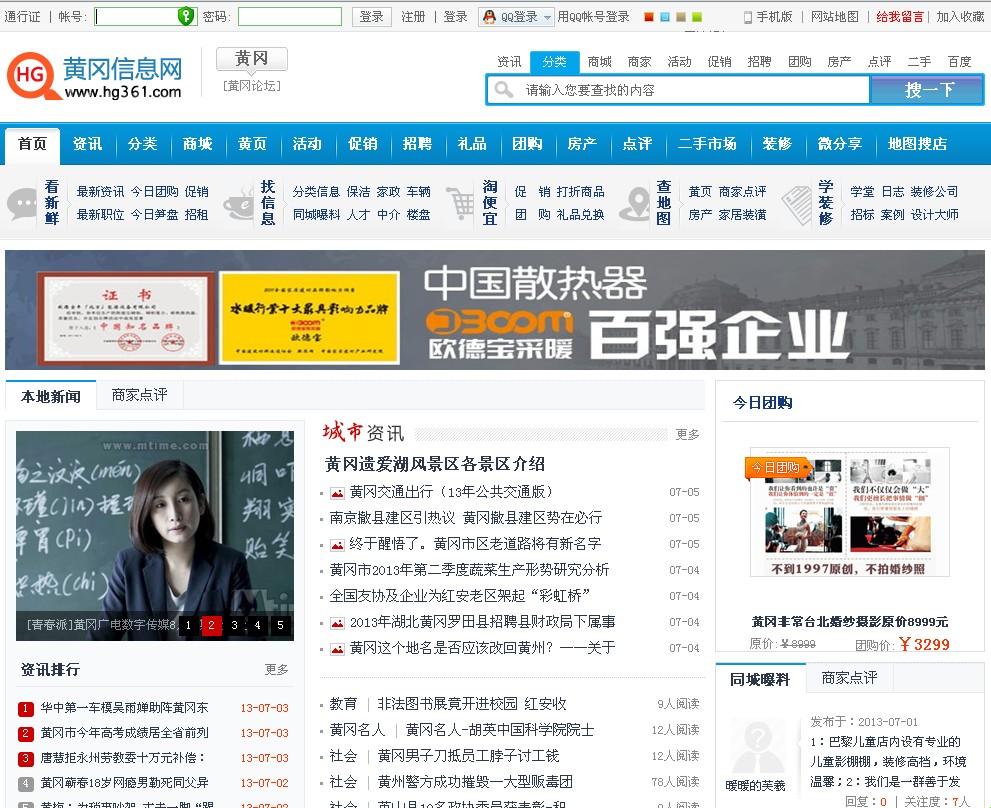
Task: Open ranked item 华中第一车模吴雨婵助阵黄冈东
Action: pos(125,708)
